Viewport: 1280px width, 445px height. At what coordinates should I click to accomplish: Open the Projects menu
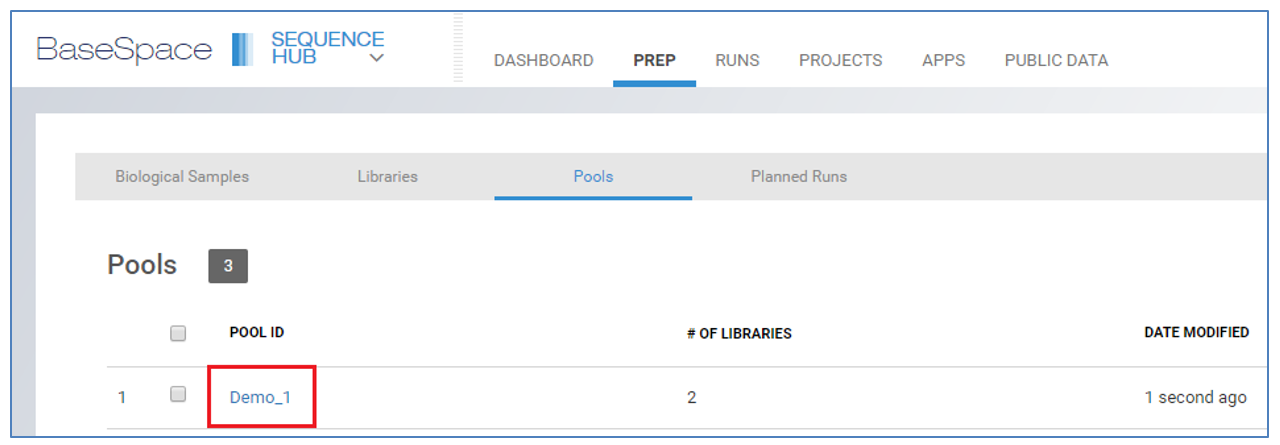(840, 61)
